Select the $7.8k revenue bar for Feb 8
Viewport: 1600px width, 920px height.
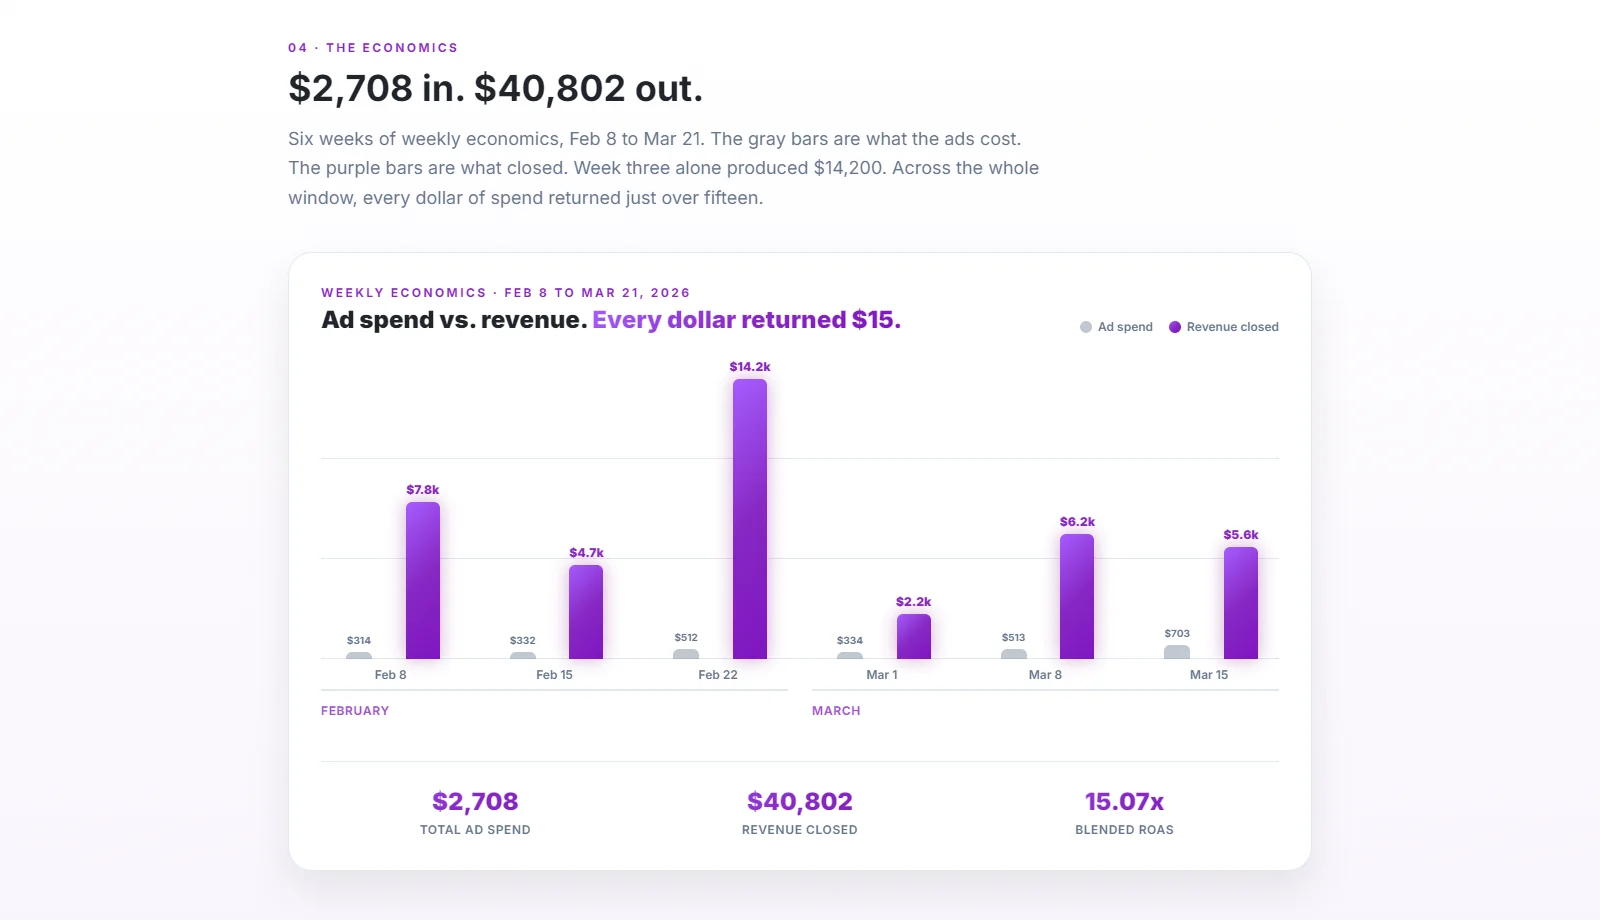(x=423, y=580)
